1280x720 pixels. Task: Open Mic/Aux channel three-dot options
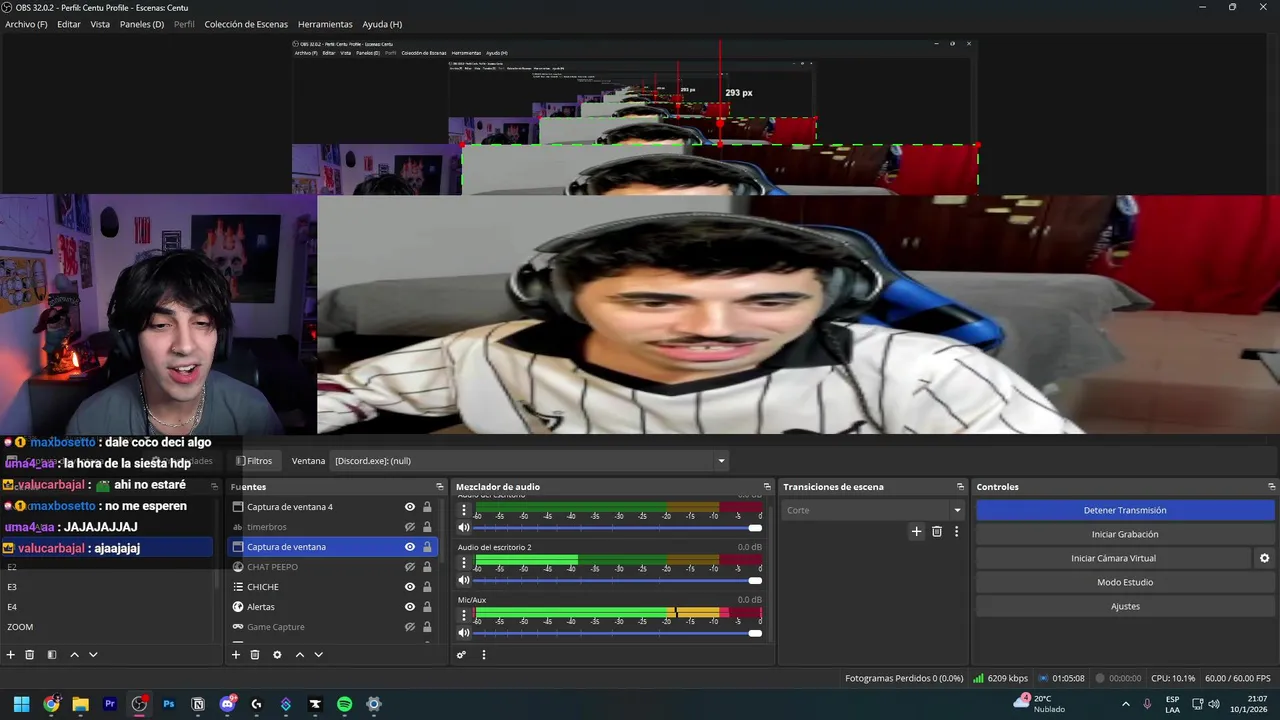click(464, 615)
